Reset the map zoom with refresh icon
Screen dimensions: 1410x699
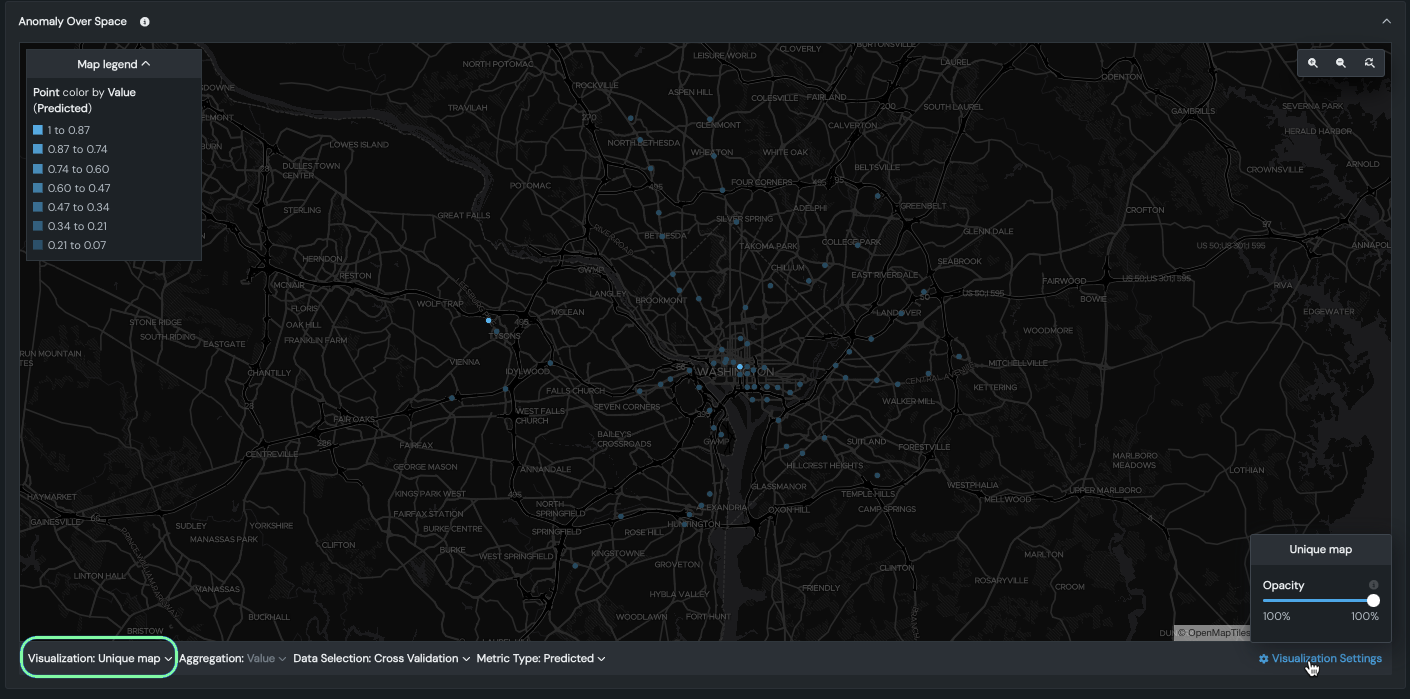pos(1369,63)
